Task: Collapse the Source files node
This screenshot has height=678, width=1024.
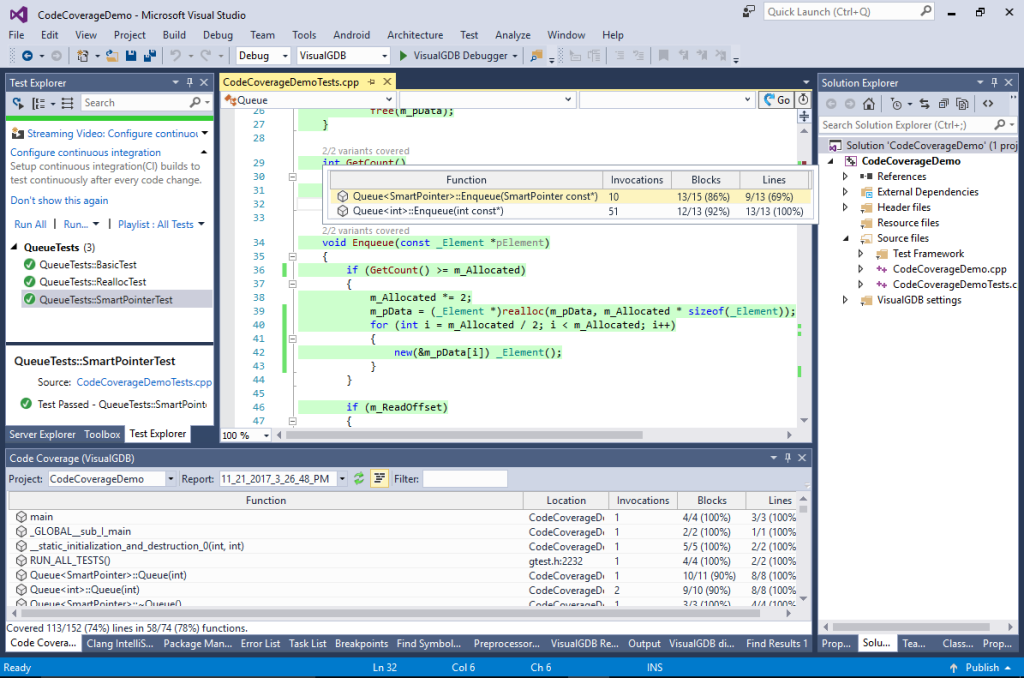Action: pyautogui.click(x=845, y=240)
